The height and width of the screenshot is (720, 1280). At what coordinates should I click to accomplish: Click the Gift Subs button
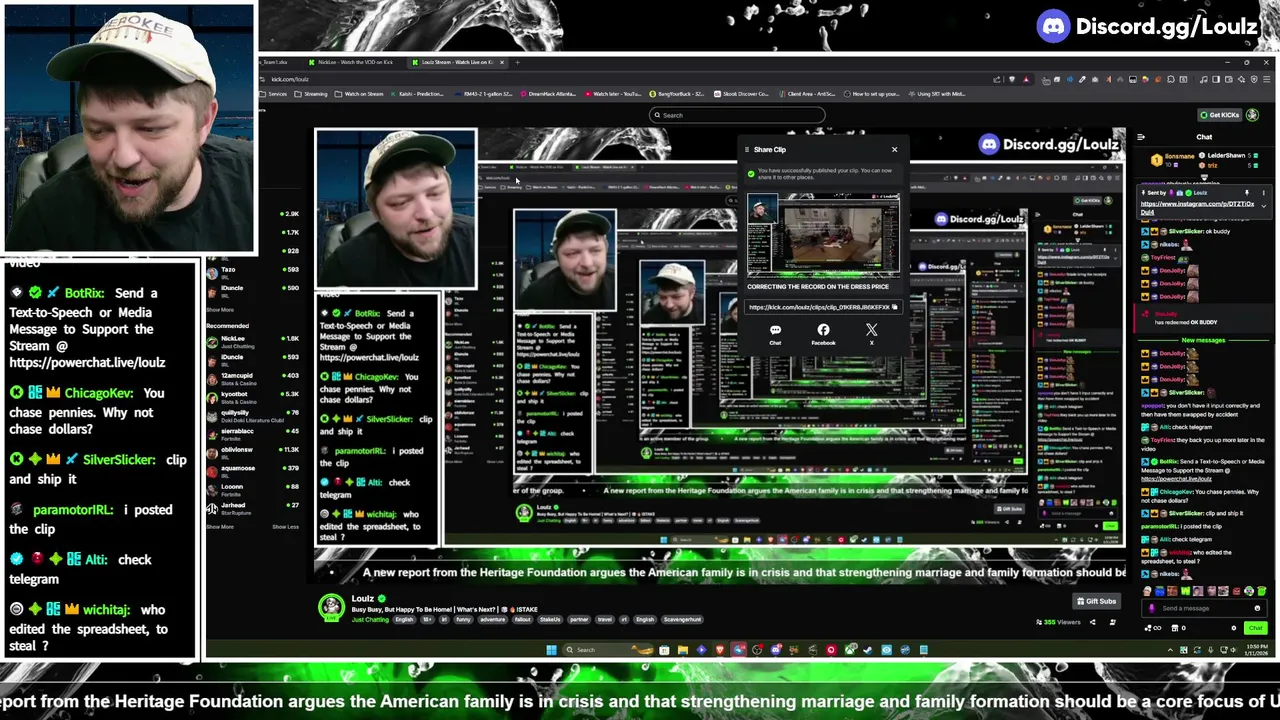pos(1096,601)
